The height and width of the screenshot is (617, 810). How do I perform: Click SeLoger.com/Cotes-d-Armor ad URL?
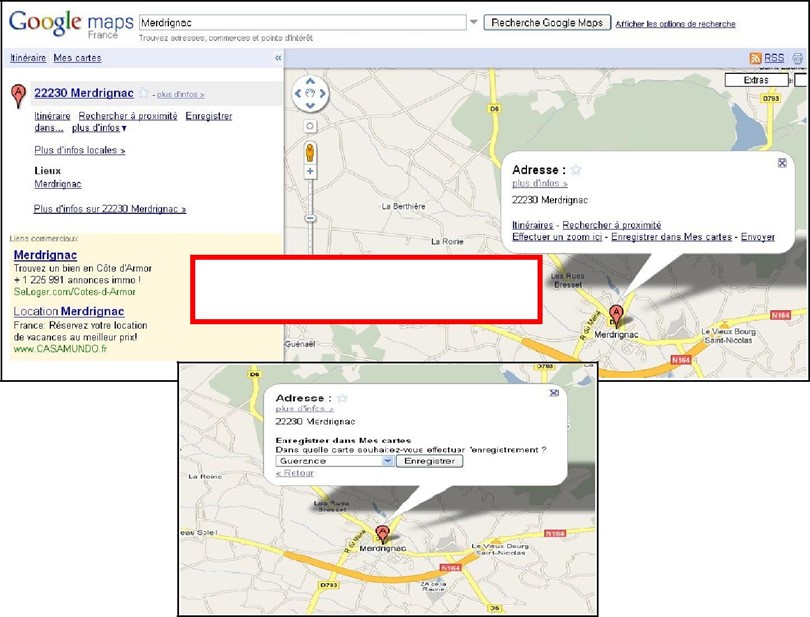click(74, 291)
